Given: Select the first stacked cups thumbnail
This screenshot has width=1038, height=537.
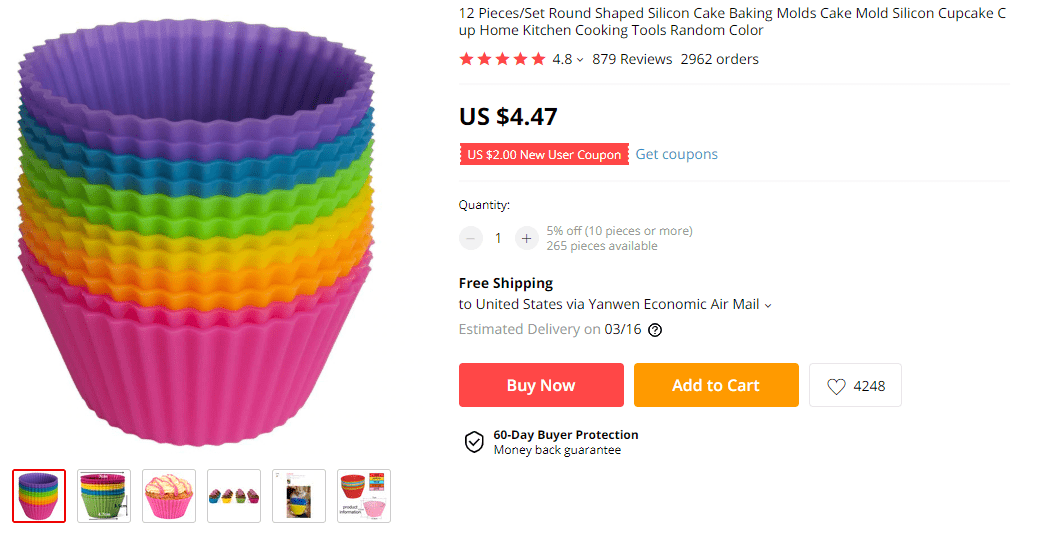Looking at the screenshot, I should (x=39, y=496).
